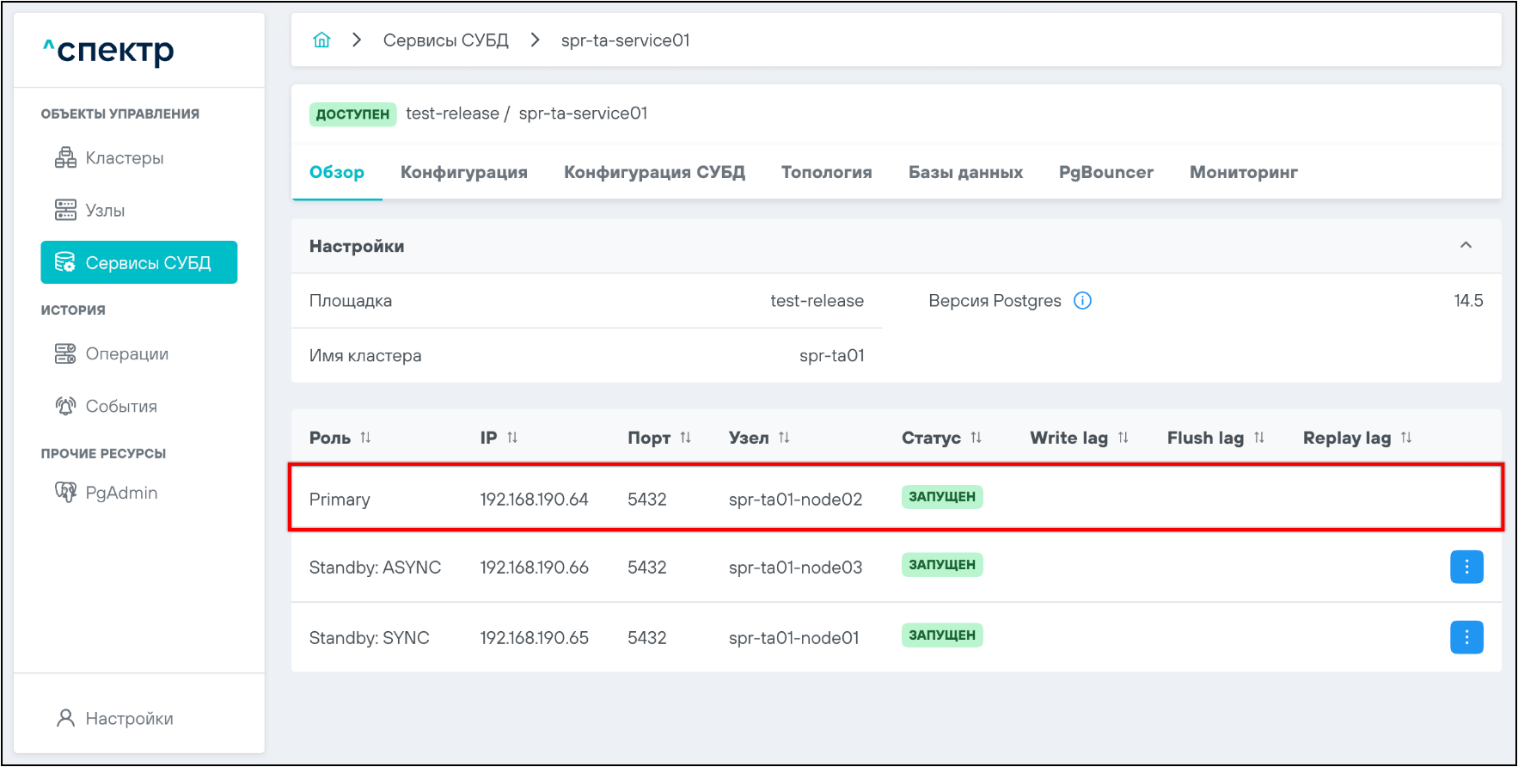
Task: Go to Узлы section
Action: coord(105,211)
